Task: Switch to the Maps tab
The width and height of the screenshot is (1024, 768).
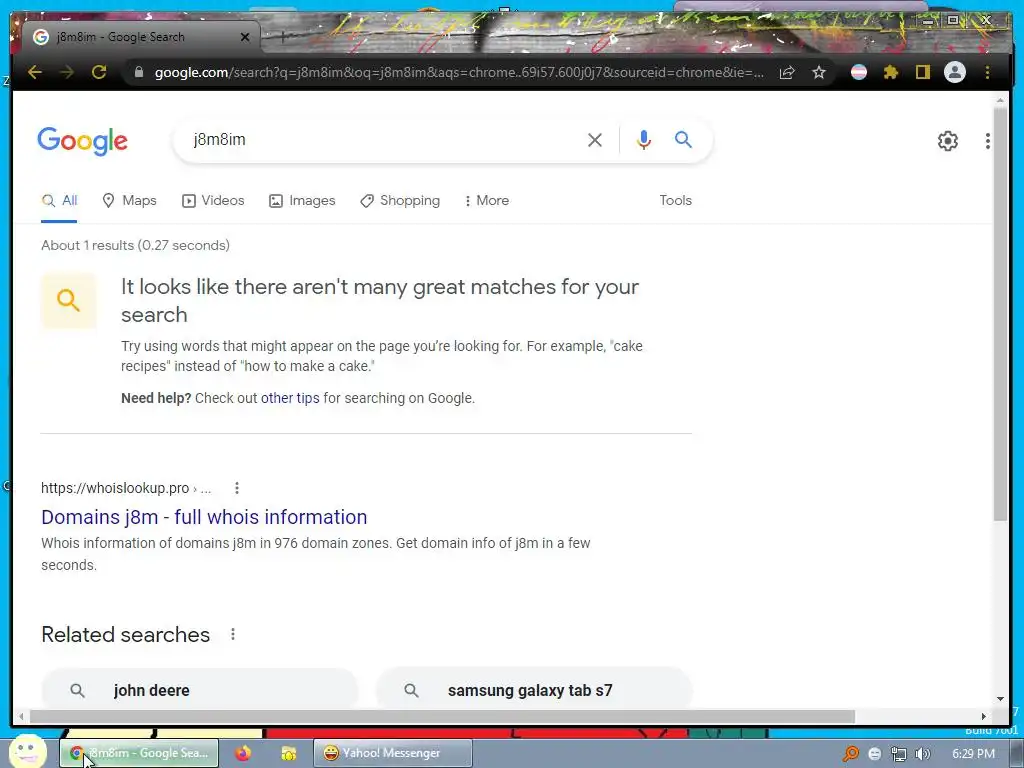Action: (x=129, y=200)
